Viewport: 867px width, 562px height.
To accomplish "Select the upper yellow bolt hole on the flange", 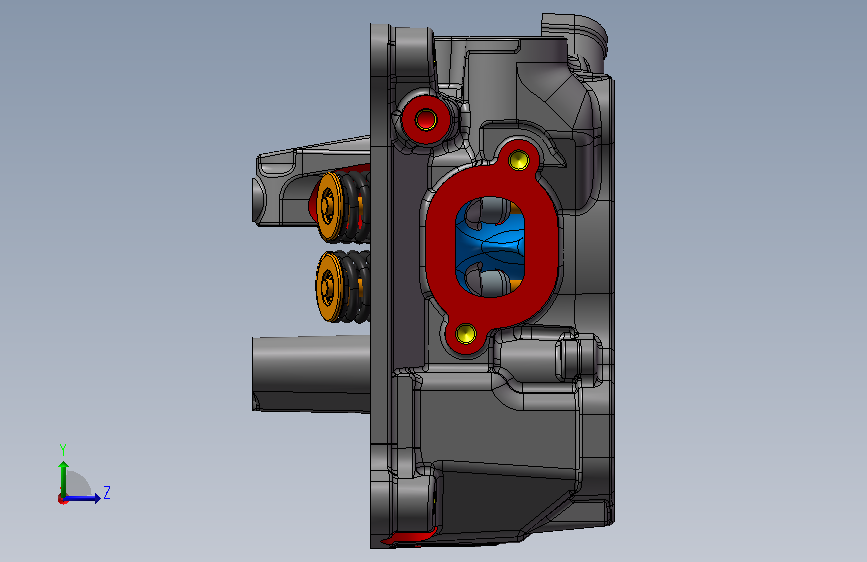I will (x=518, y=160).
